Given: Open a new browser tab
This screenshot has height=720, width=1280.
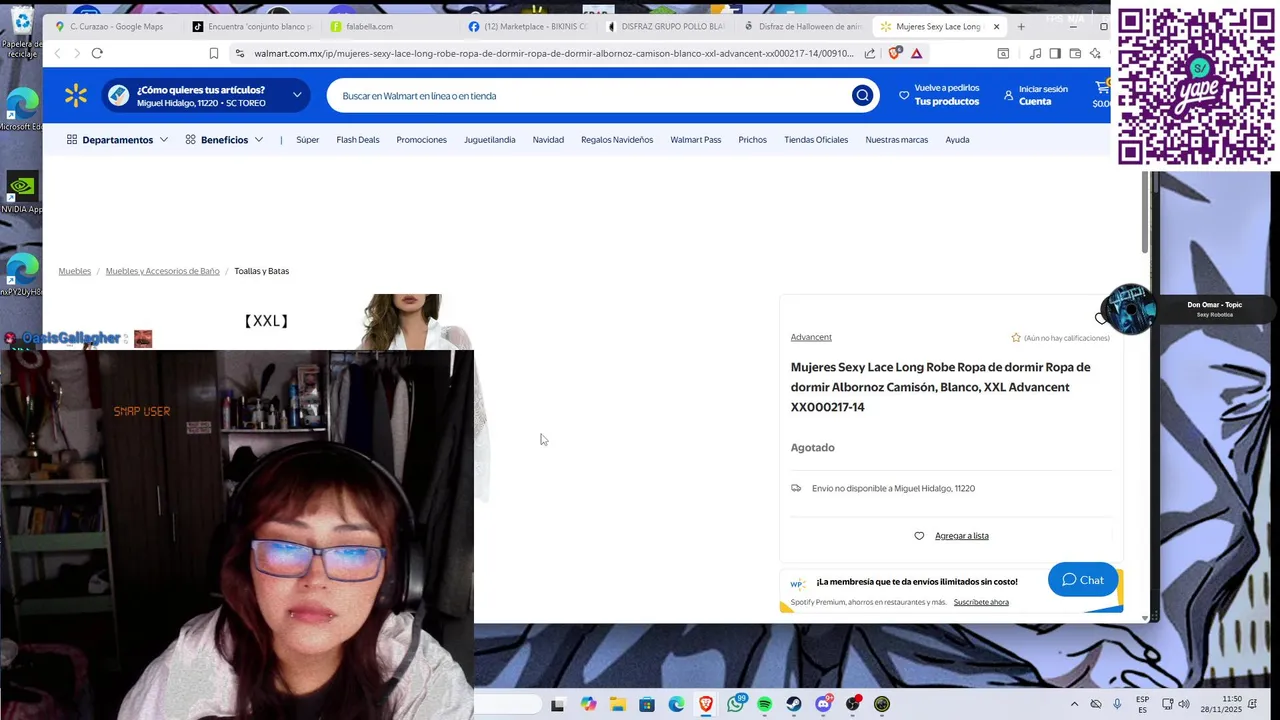Looking at the screenshot, I should (x=1021, y=27).
